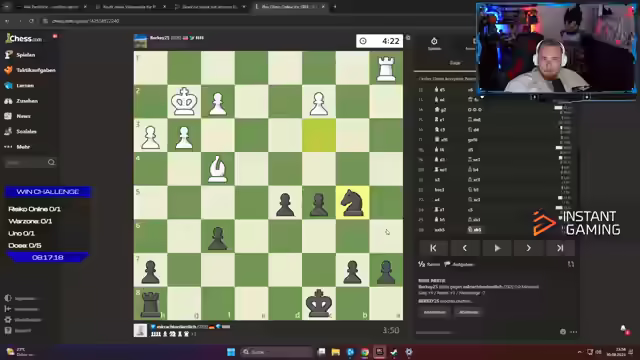Play through the moves

[x=497, y=248]
